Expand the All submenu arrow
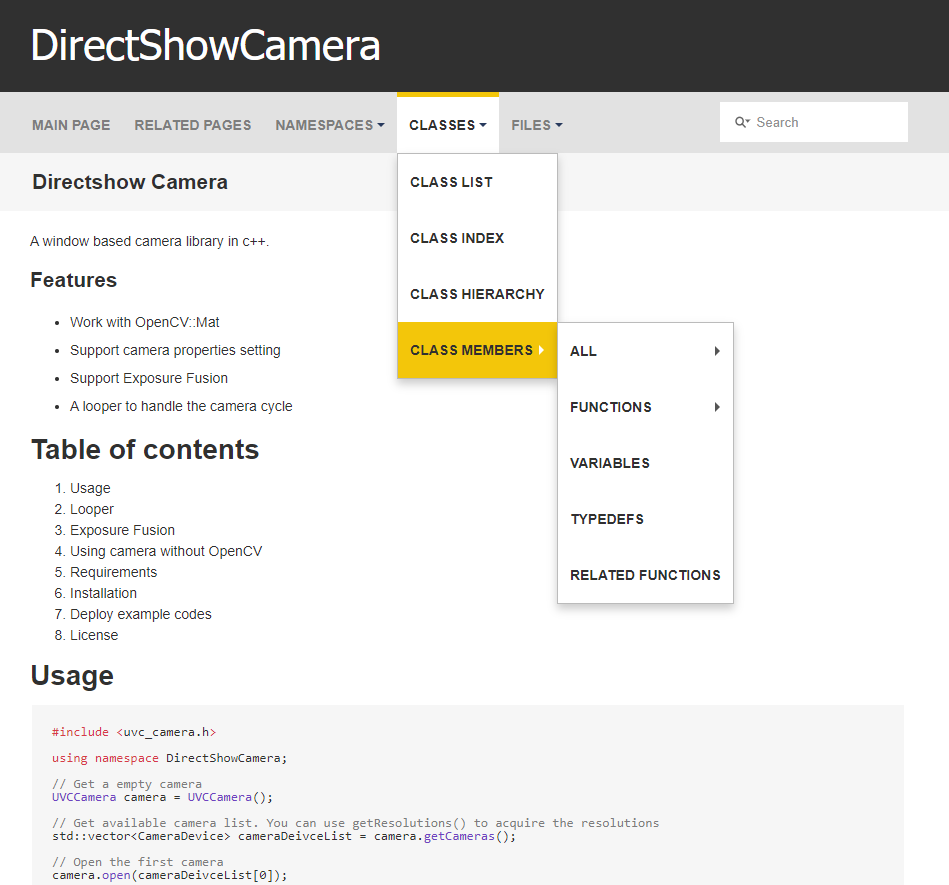 717,351
